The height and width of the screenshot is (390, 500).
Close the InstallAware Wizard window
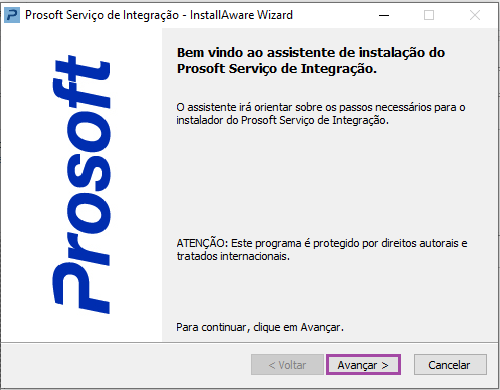[x=475, y=15]
